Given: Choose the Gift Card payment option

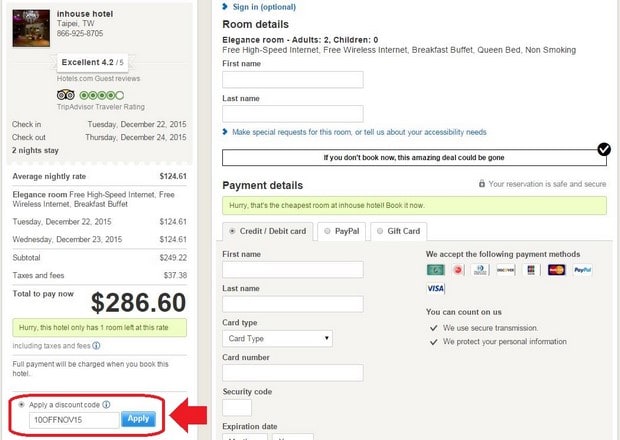Looking at the screenshot, I should 381,231.
